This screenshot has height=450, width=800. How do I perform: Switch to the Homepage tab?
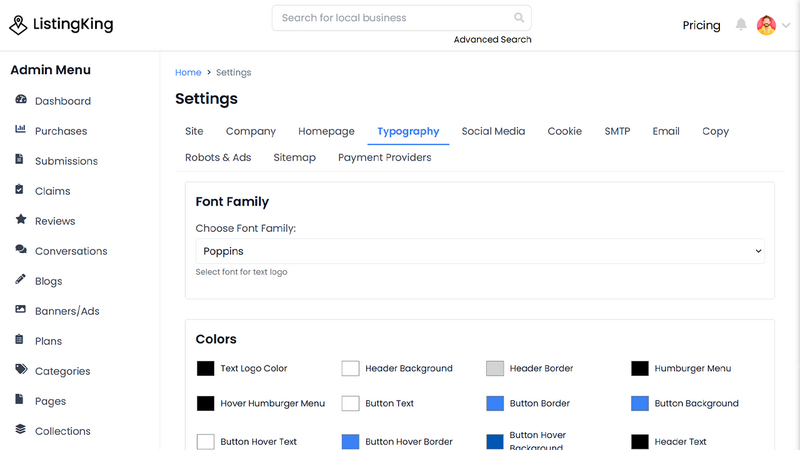tap(326, 131)
